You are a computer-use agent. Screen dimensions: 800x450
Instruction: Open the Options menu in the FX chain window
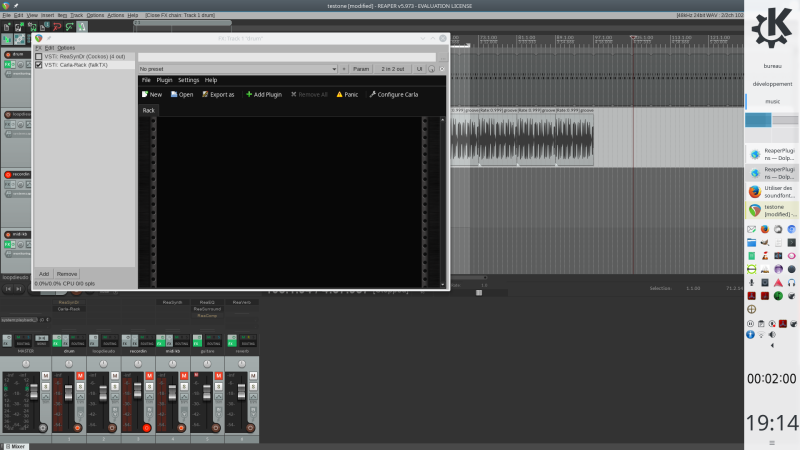point(66,48)
